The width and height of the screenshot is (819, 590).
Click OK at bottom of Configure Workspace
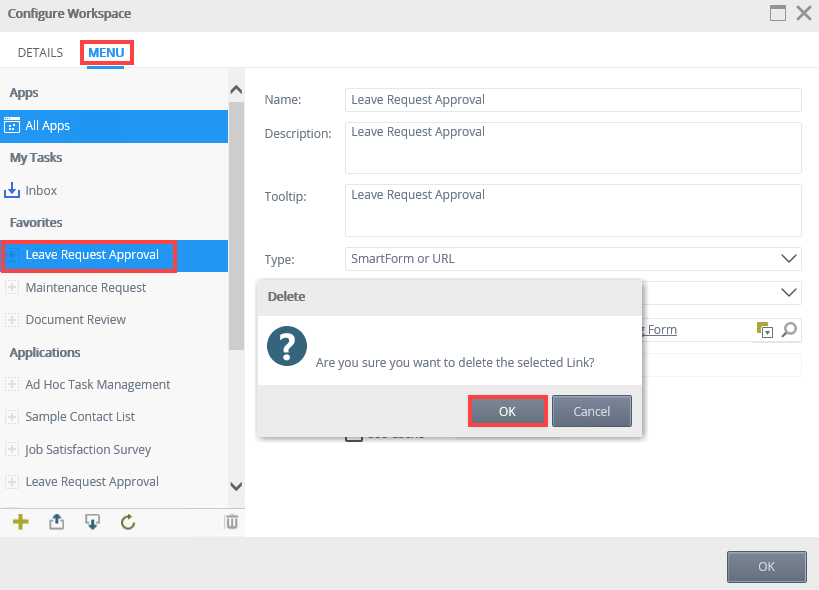(x=767, y=567)
